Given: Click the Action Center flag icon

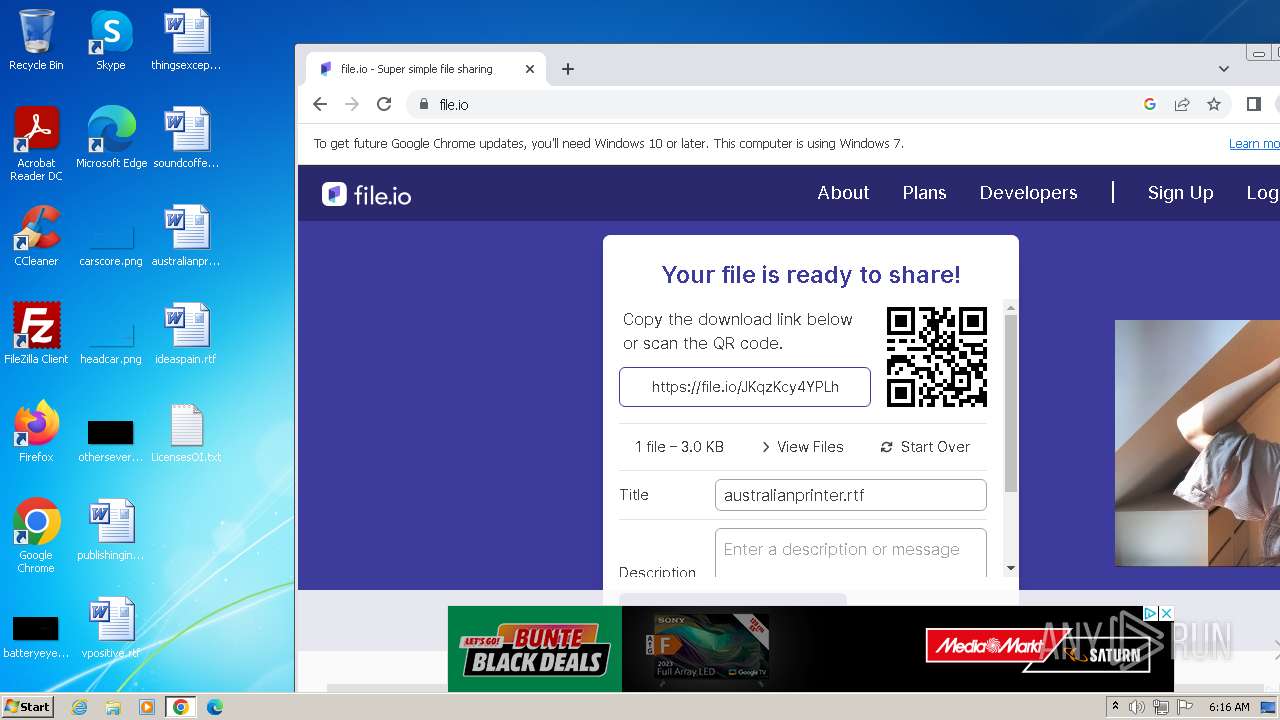Looking at the screenshot, I should pos(1183,707).
